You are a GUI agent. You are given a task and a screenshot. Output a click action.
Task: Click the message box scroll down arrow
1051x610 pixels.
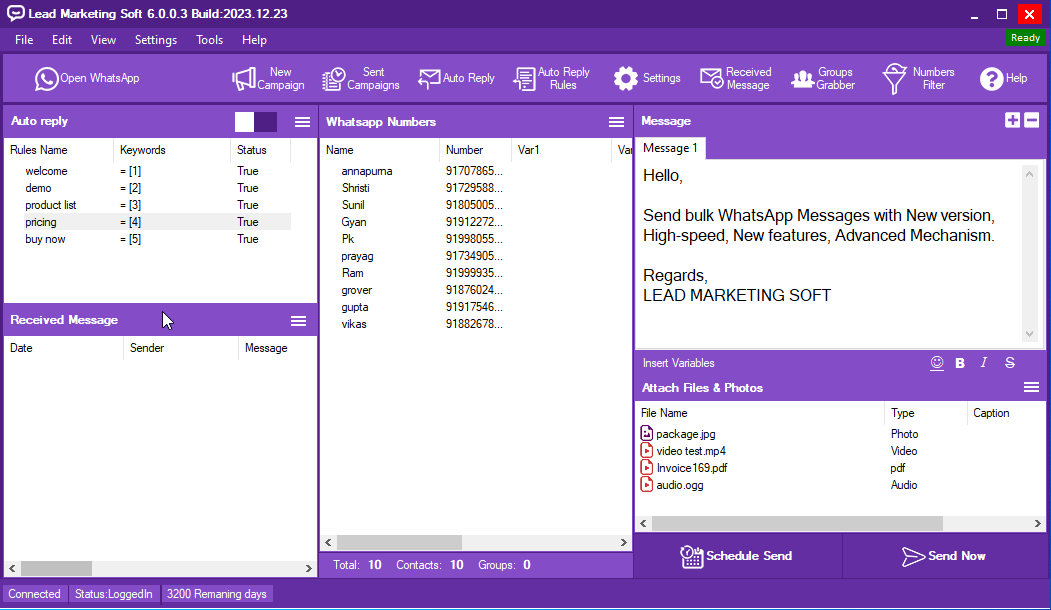coord(1030,334)
